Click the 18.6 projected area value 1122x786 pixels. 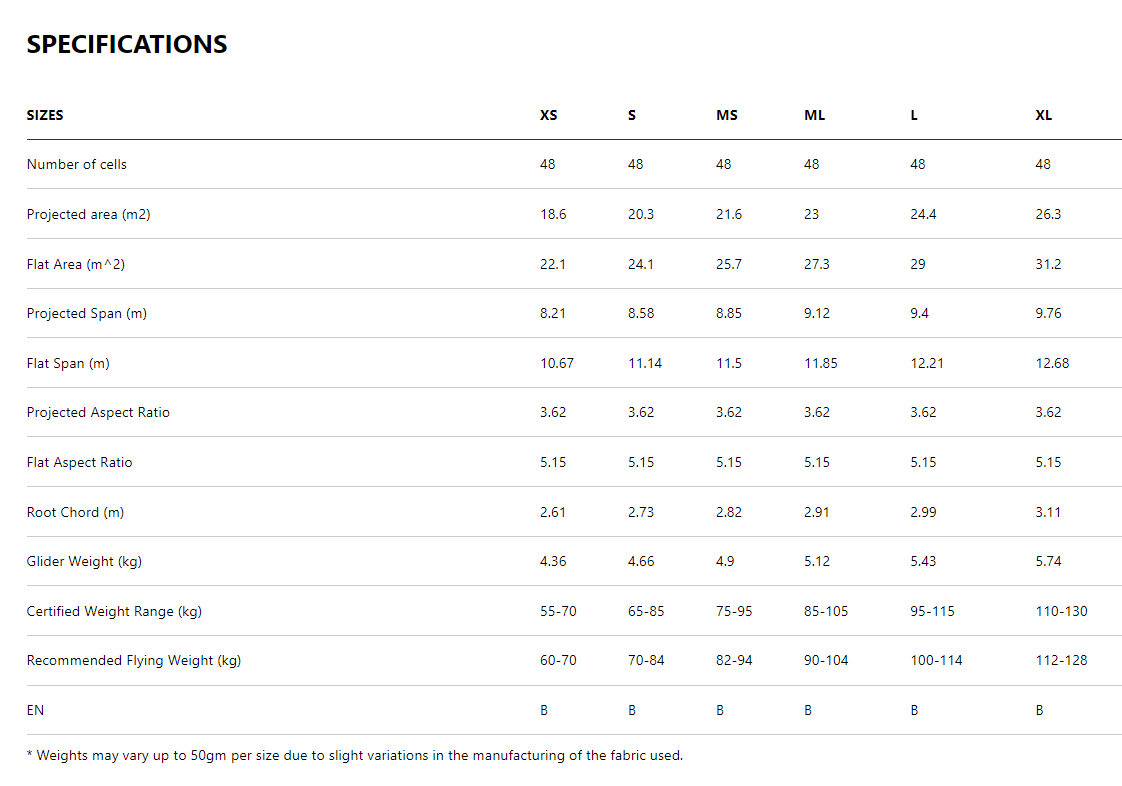pos(553,214)
